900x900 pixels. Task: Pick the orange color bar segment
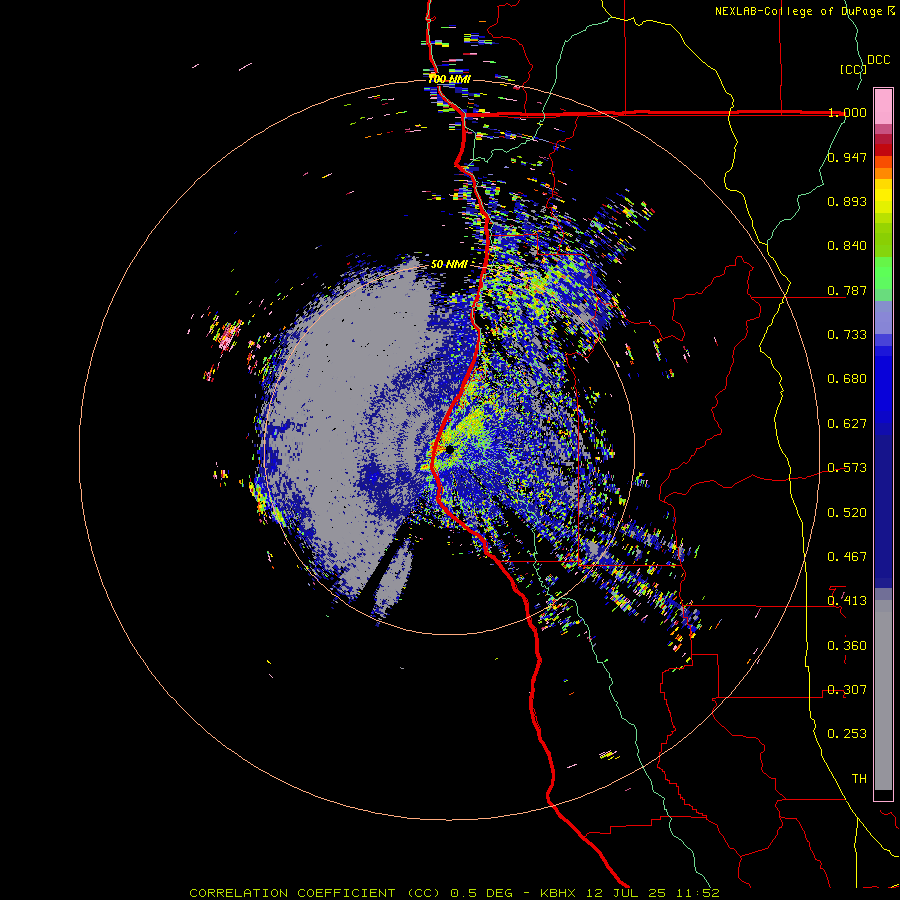click(883, 173)
